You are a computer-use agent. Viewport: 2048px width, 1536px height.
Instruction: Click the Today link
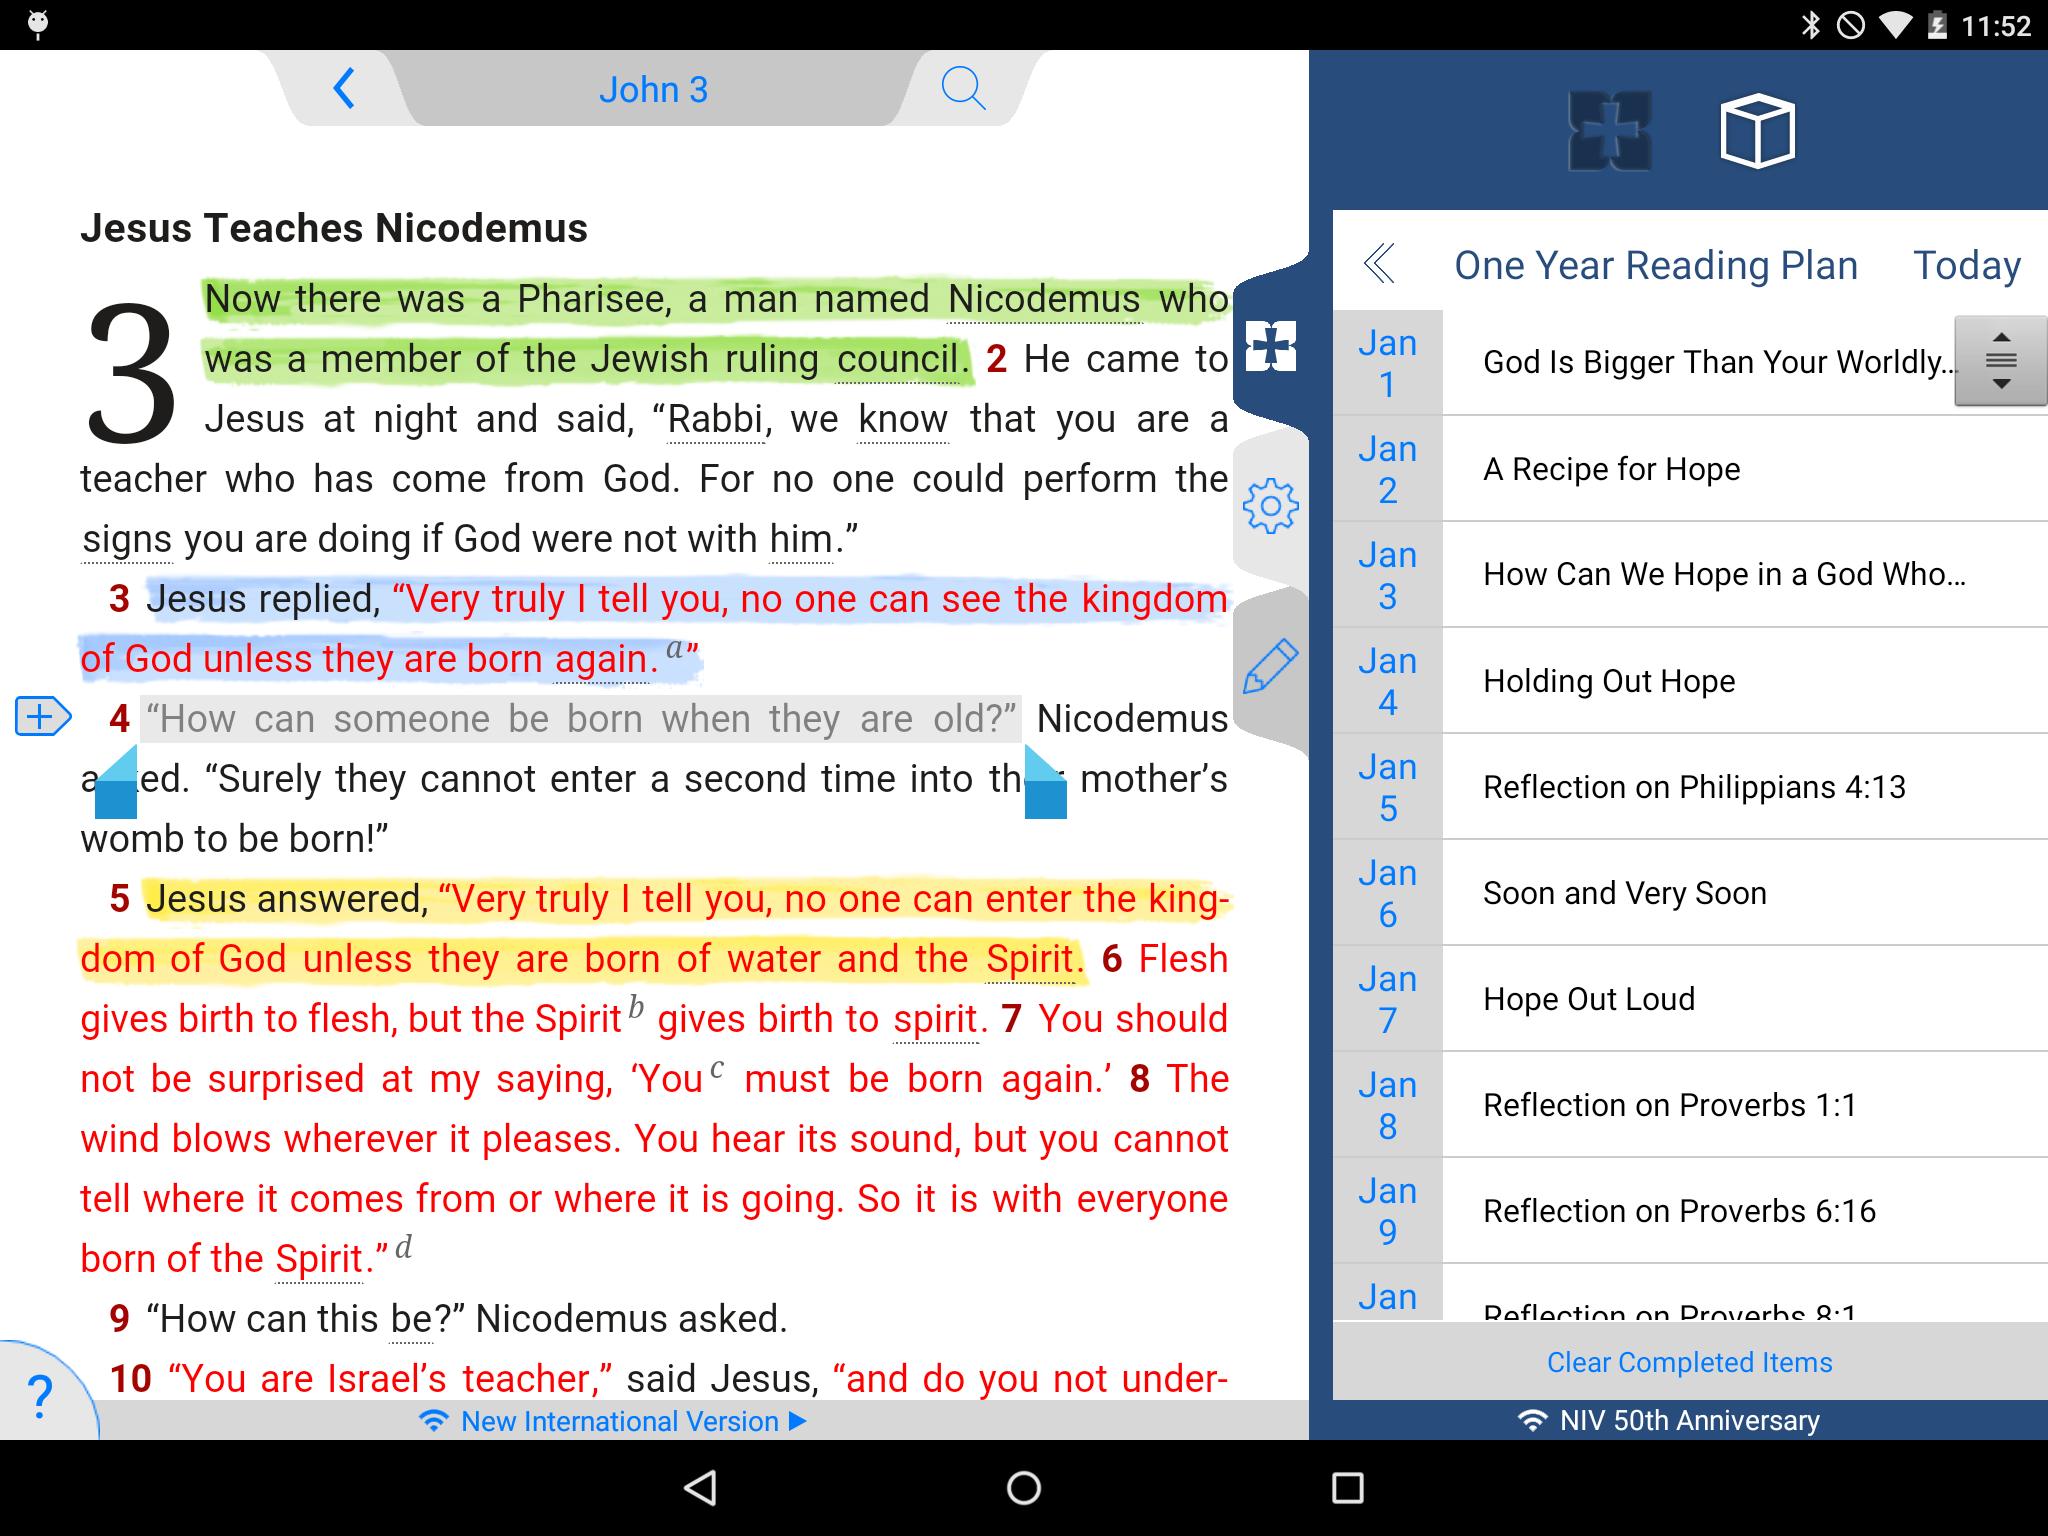click(1967, 265)
